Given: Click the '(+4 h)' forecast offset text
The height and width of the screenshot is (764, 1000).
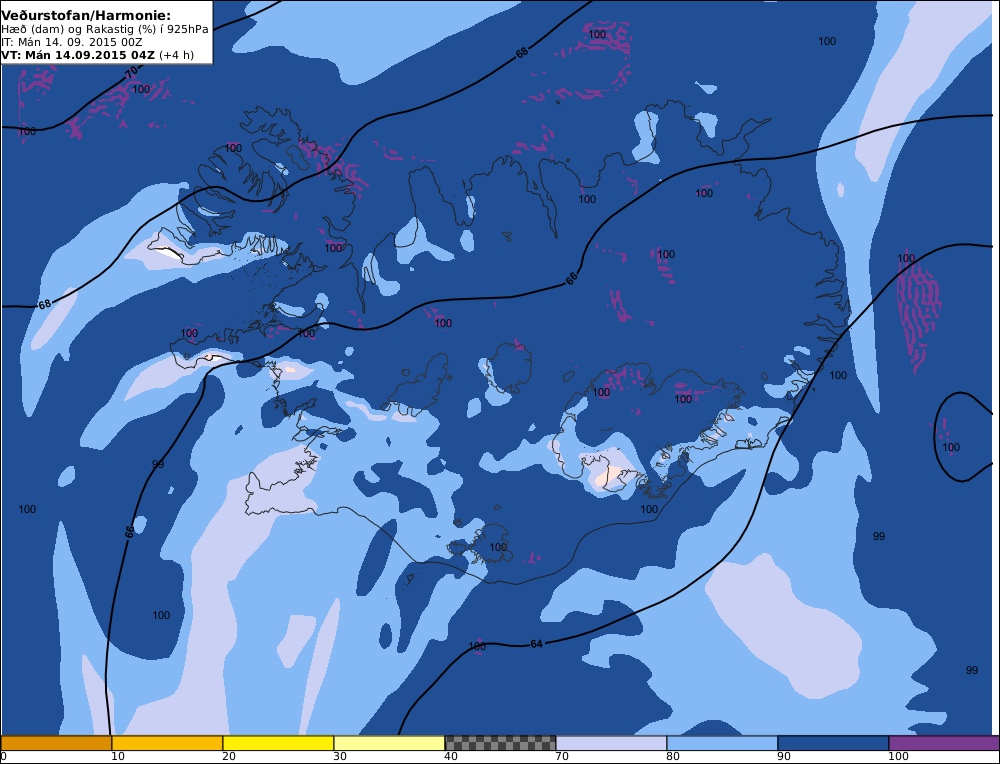Looking at the screenshot, I should click(177, 55).
